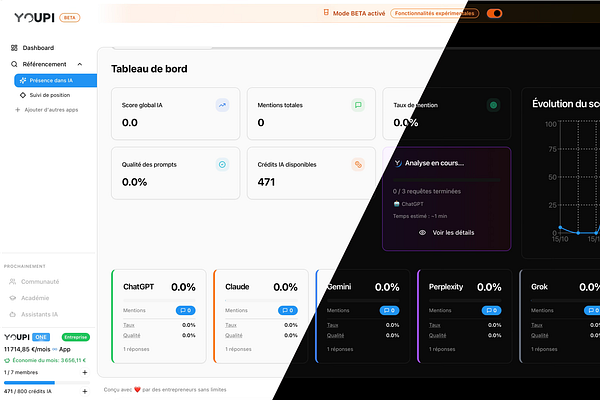Click the beaker icon near Mode BETA
The image size is (600, 400).
(326, 13)
